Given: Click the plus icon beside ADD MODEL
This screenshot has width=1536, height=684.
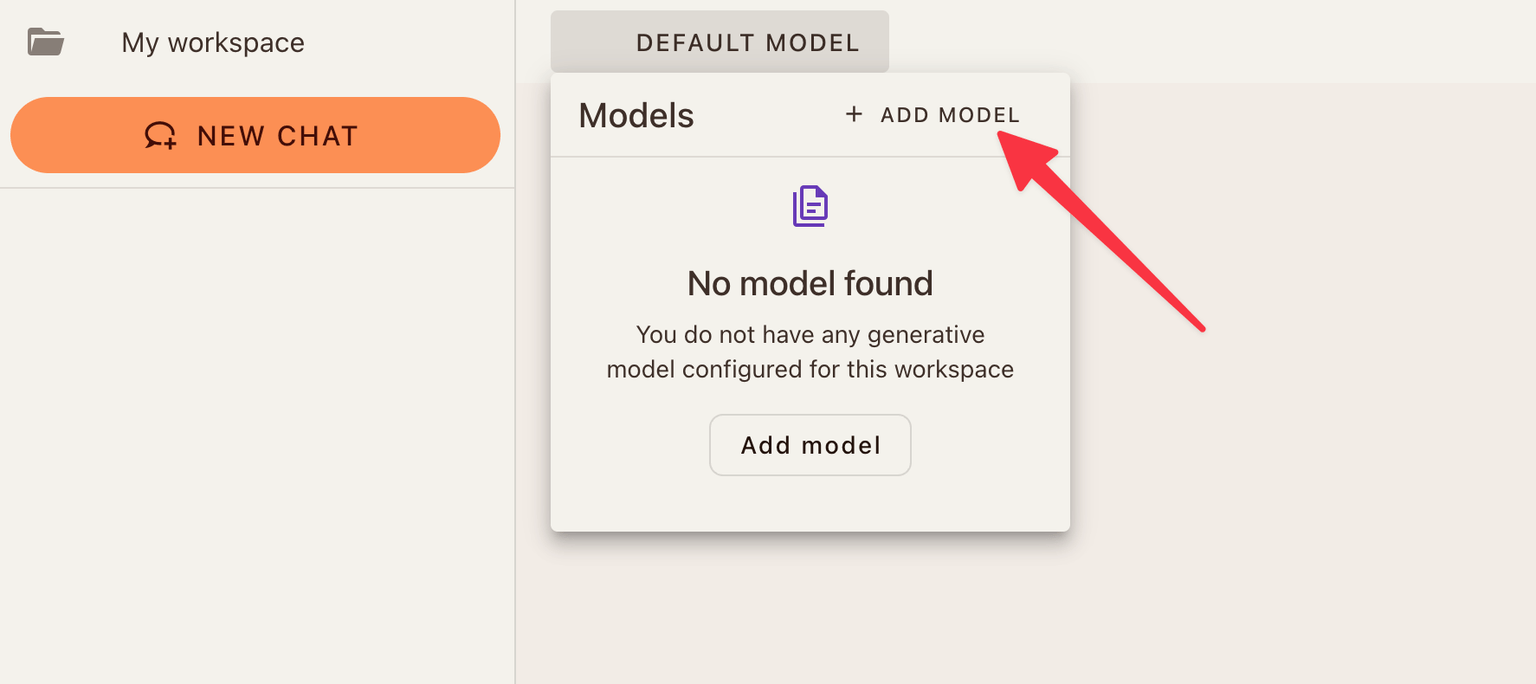Looking at the screenshot, I should point(854,115).
